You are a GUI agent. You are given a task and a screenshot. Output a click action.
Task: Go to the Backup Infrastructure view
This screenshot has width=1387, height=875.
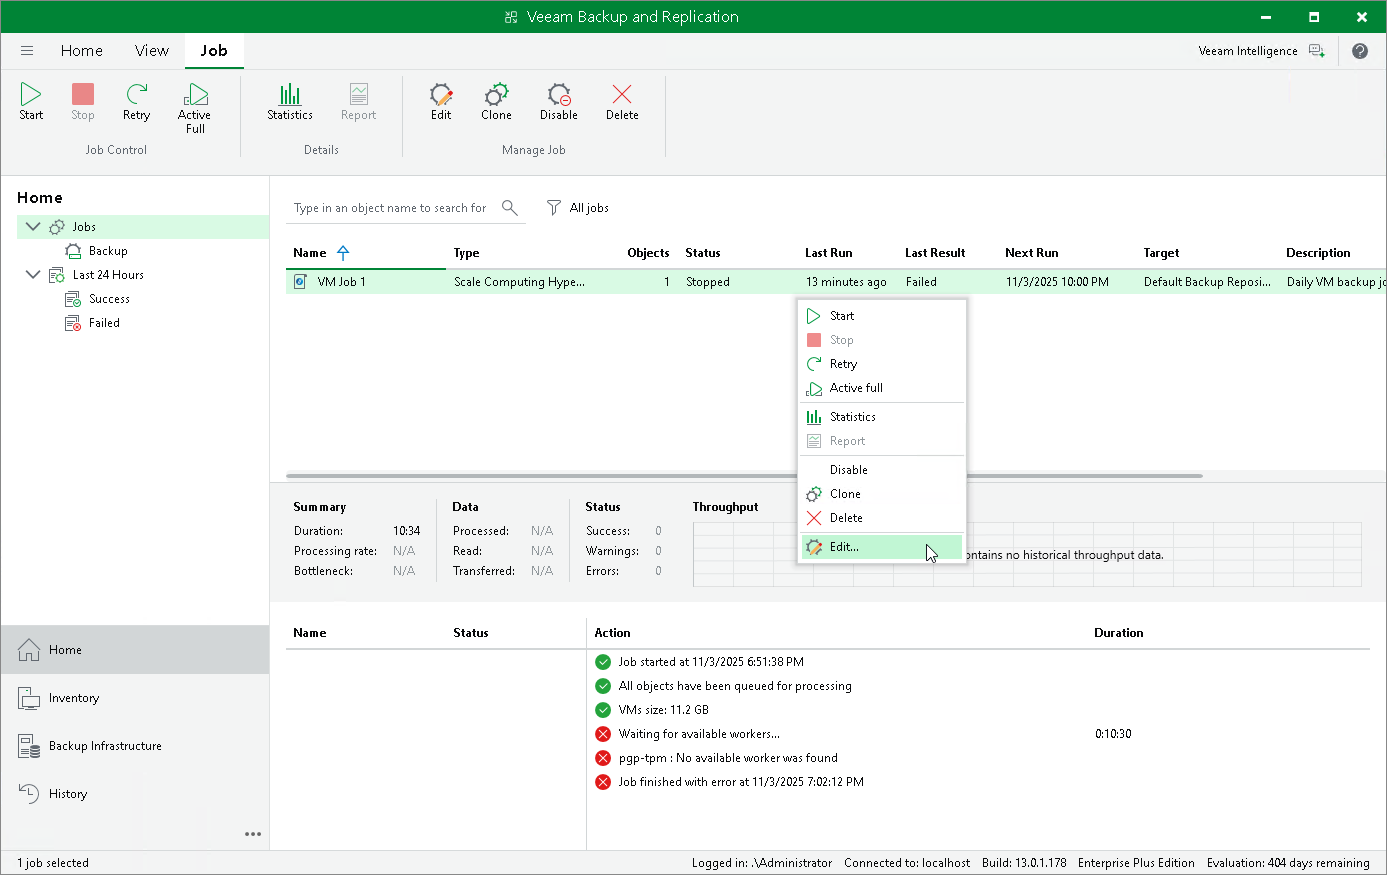tap(105, 746)
